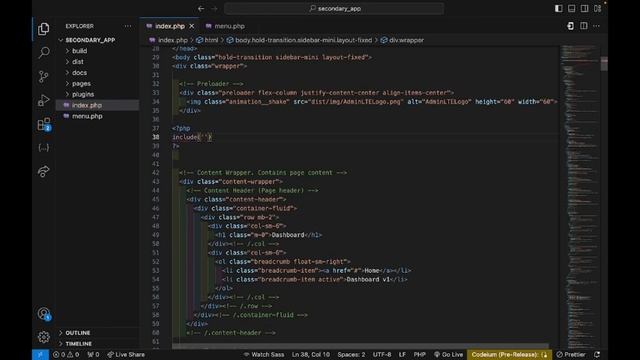The image size is (640, 360).
Task: Click the secondary_app command center search
Action: (334, 9)
